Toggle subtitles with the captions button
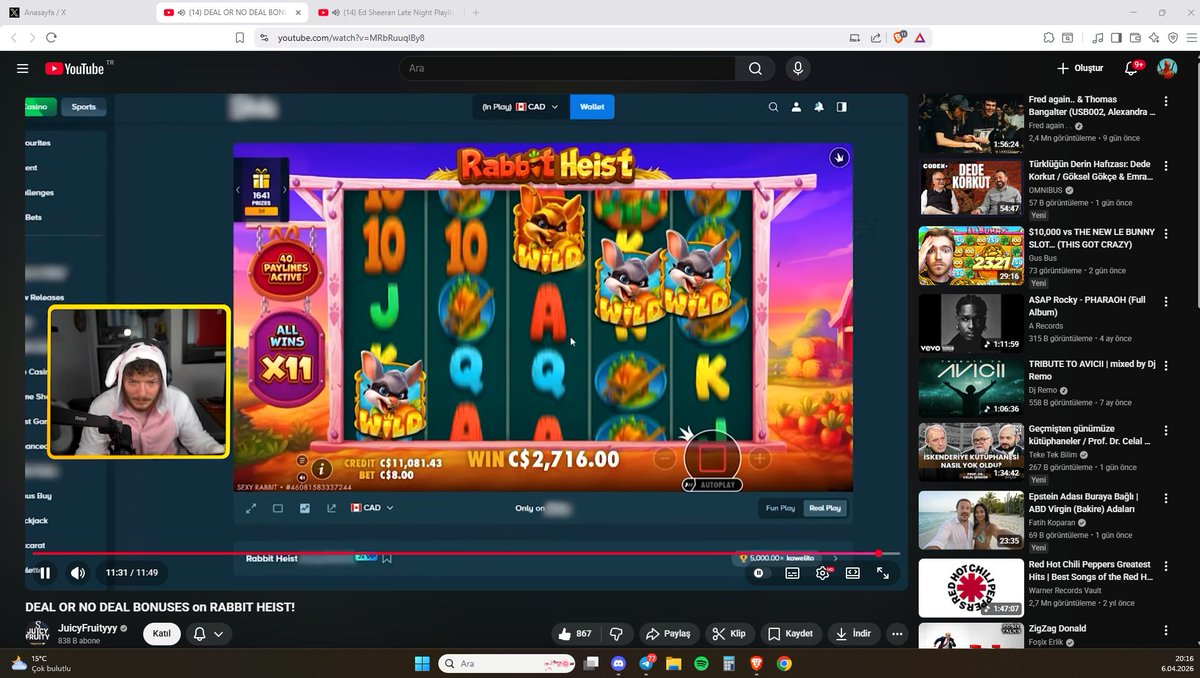This screenshot has width=1200, height=678. 792,573
